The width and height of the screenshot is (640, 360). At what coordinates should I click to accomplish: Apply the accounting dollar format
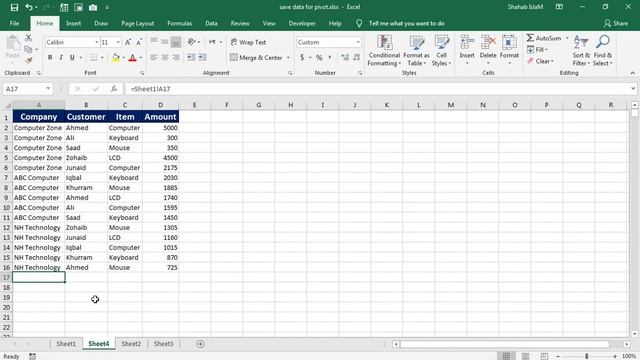click(x=302, y=58)
